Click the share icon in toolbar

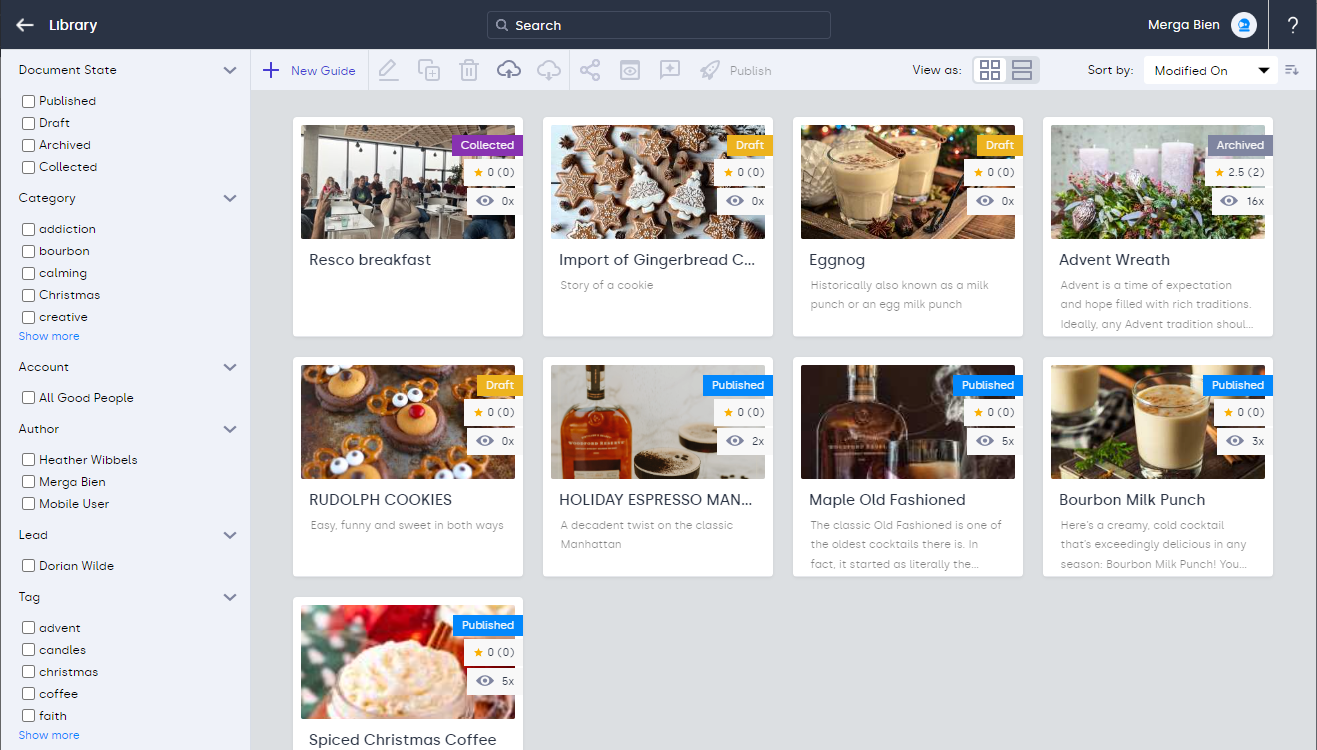coord(590,70)
